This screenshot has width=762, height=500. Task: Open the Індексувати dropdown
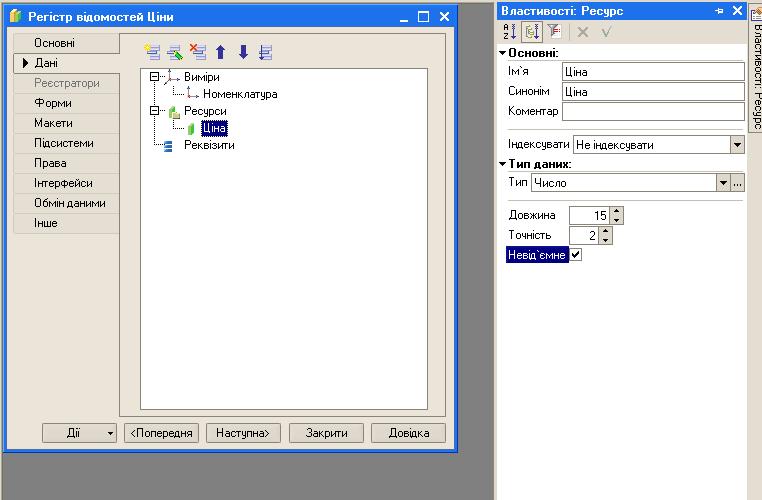coord(737,145)
